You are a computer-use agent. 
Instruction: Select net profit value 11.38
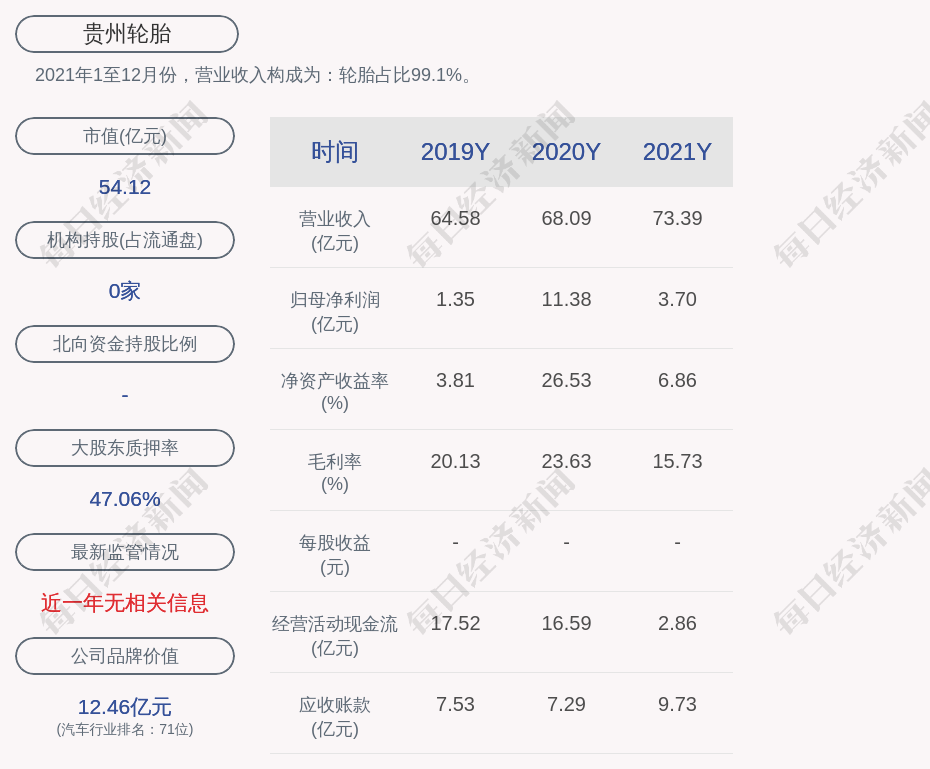pyautogui.click(x=566, y=299)
